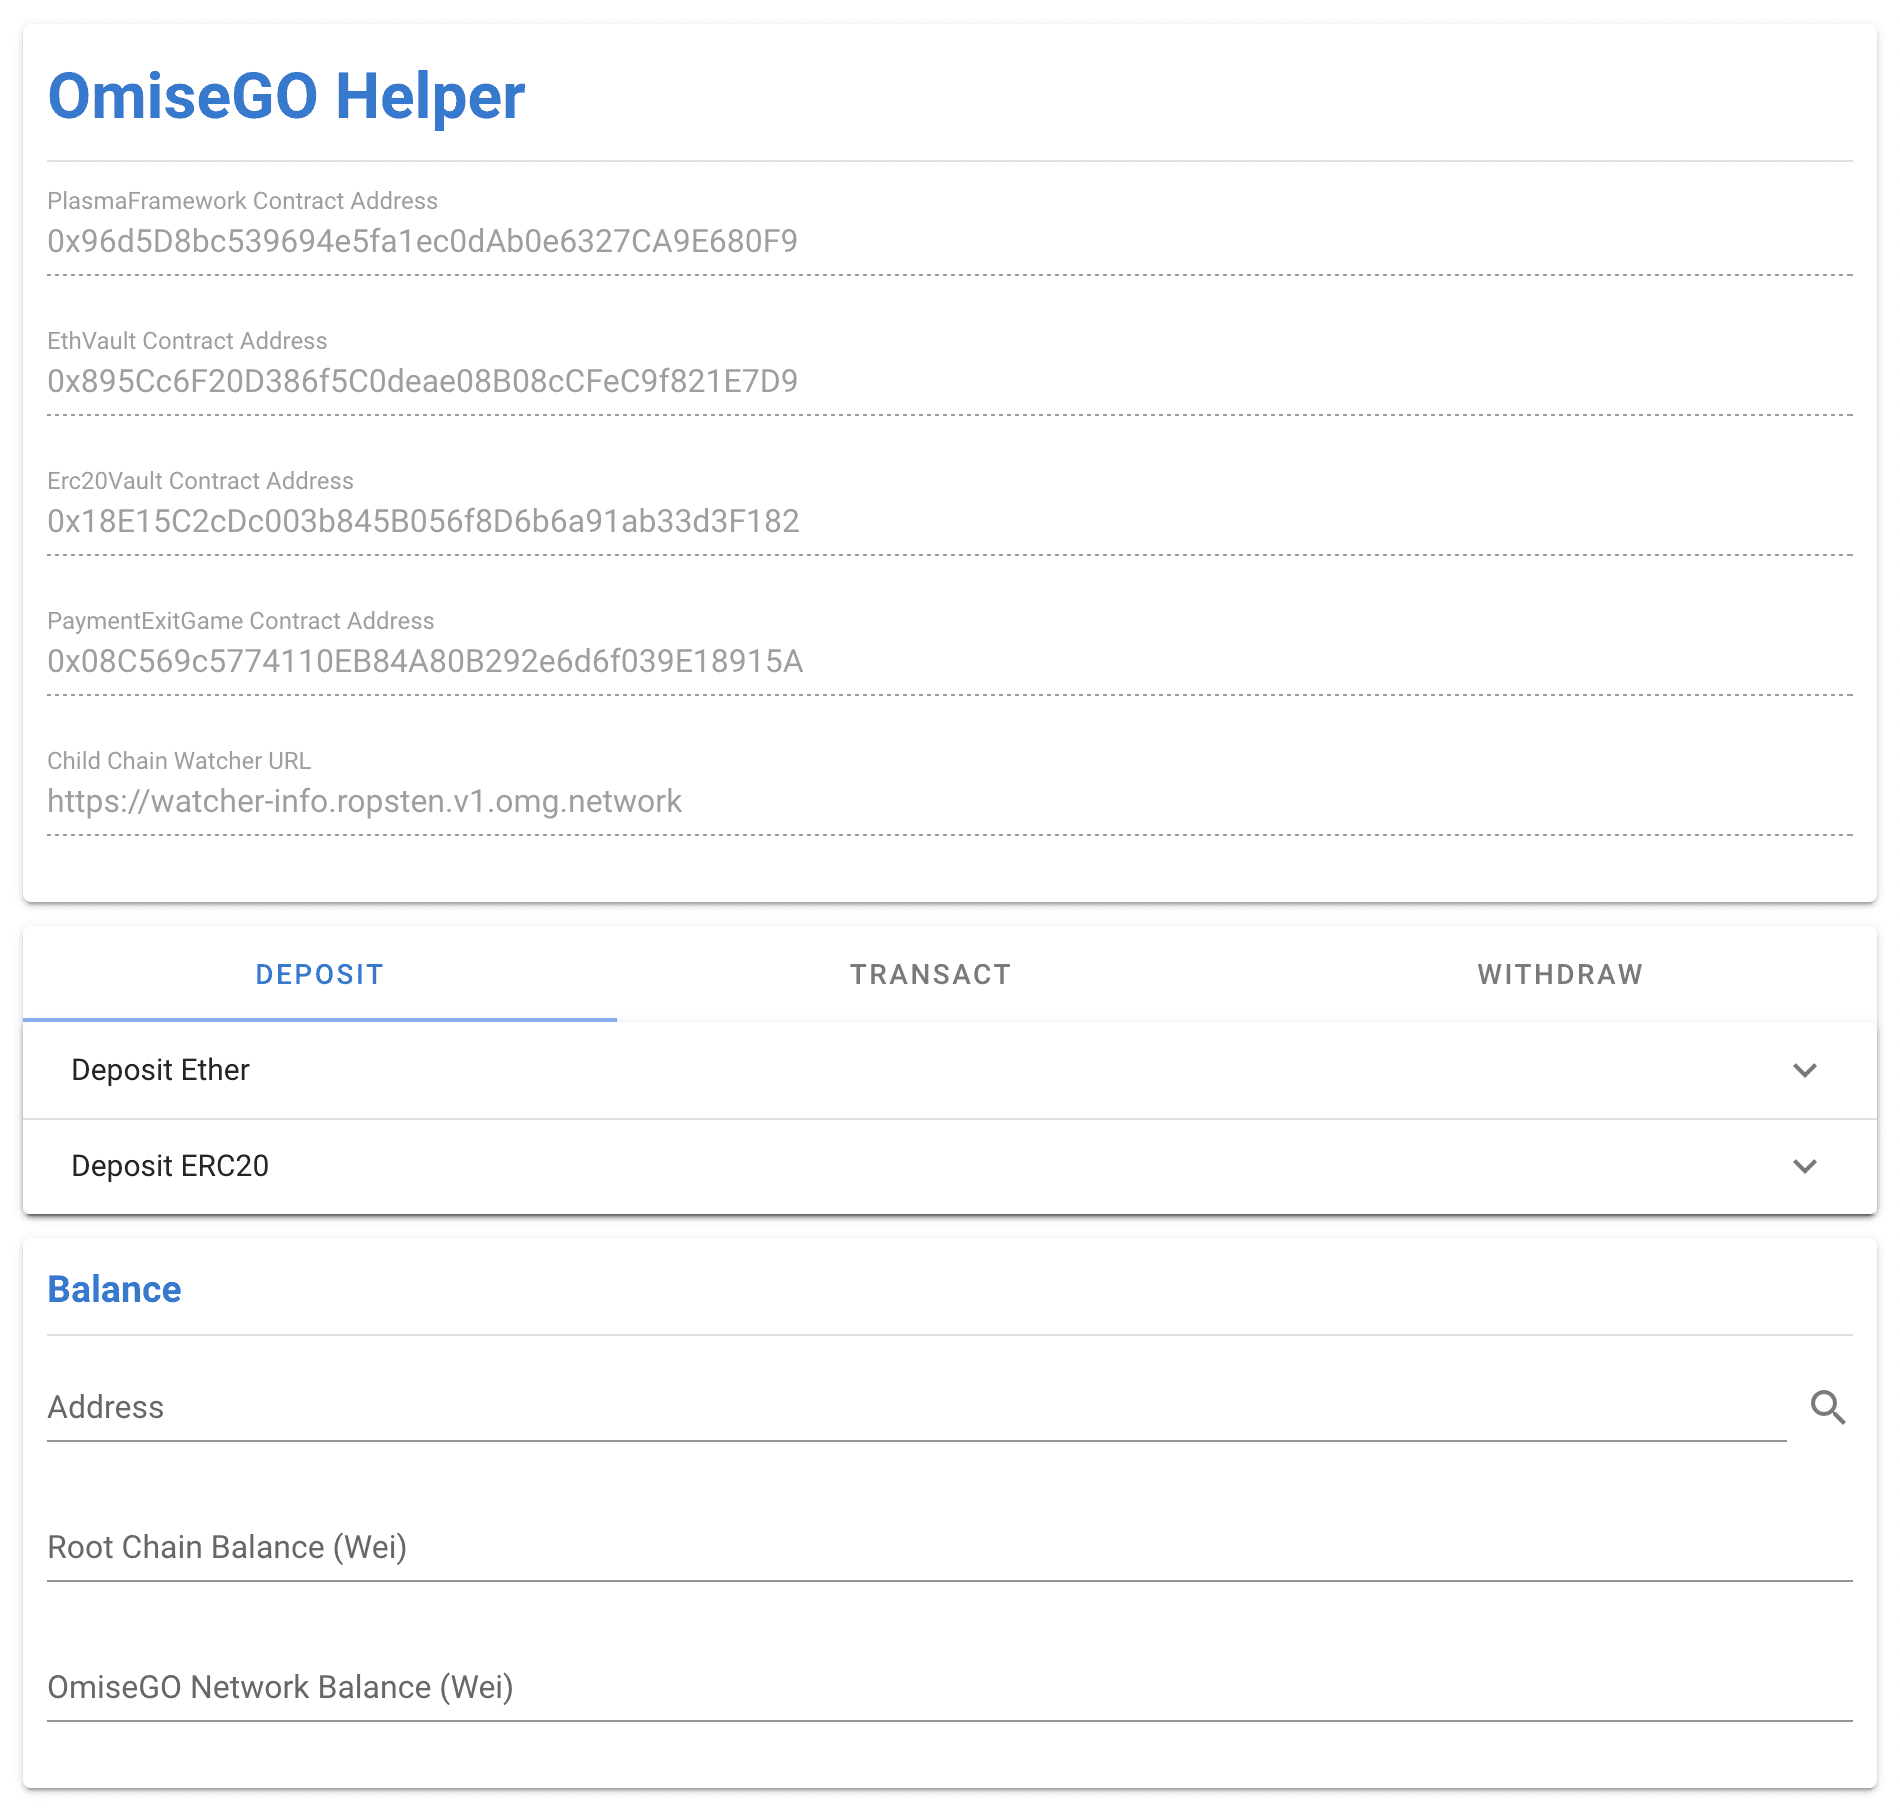Image resolution: width=1900 pixels, height=1812 pixels.
Task: Click the Deposit ERC20 label text
Action: click(x=170, y=1166)
